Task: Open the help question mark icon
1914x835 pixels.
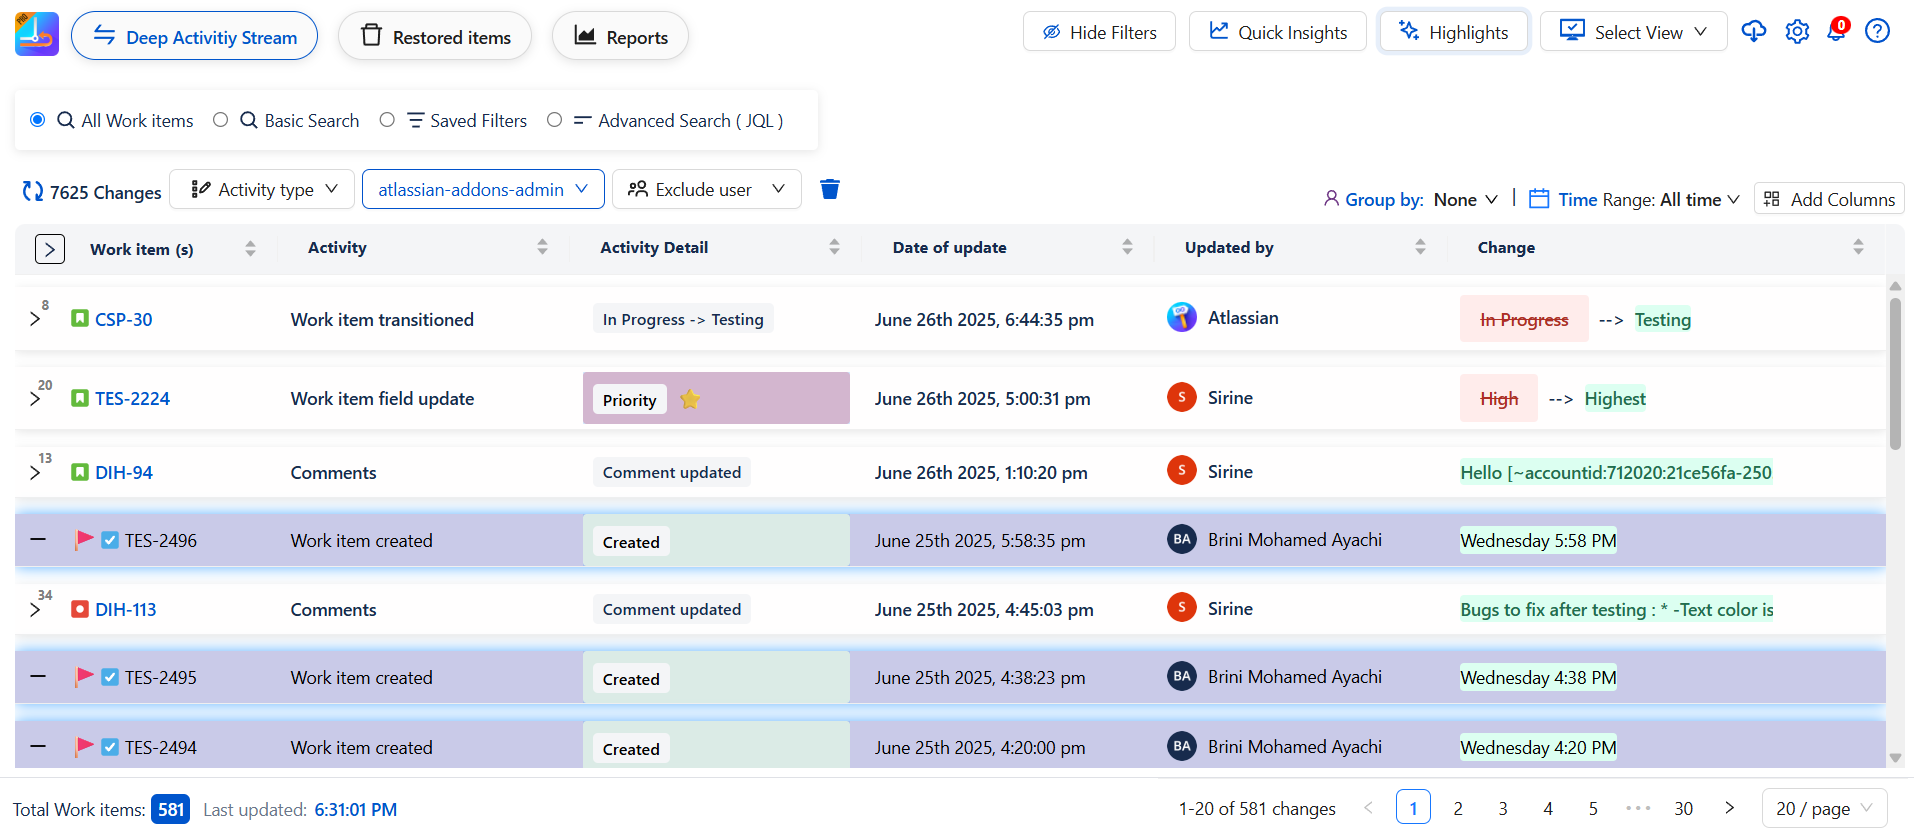Action: [1877, 32]
